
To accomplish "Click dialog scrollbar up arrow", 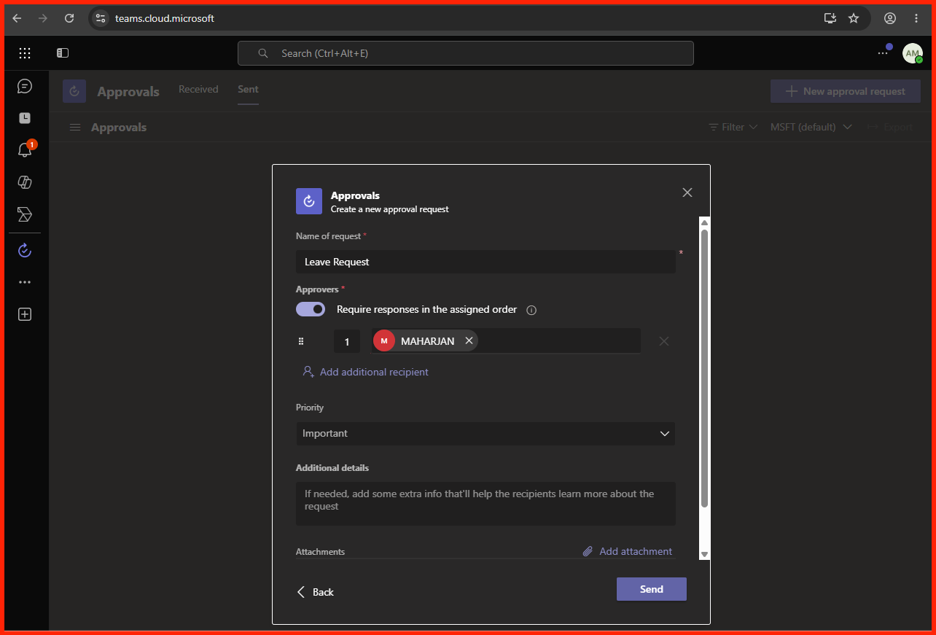I will point(704,222).
